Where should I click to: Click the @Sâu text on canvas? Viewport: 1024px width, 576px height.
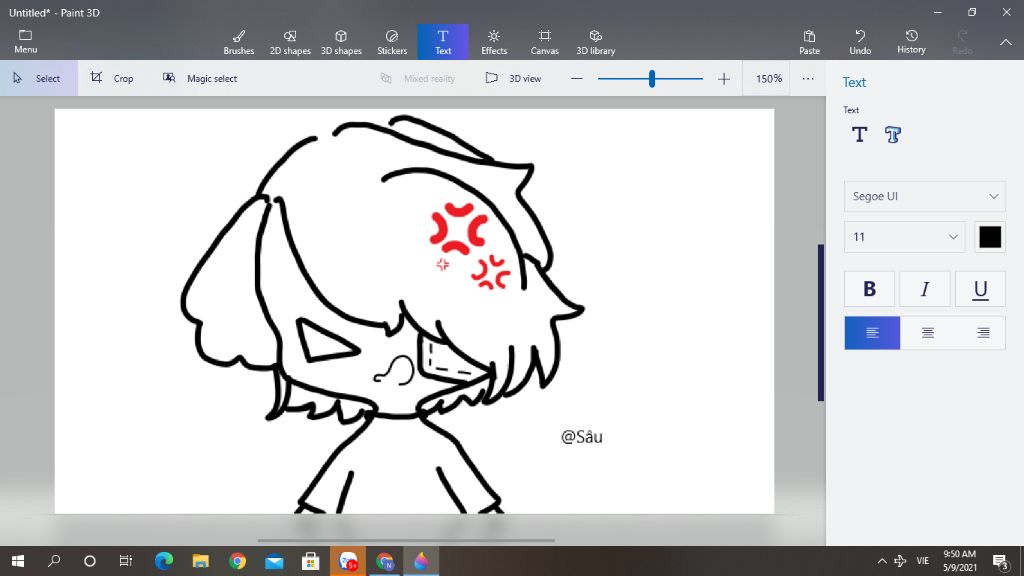[x=581, y=437]
